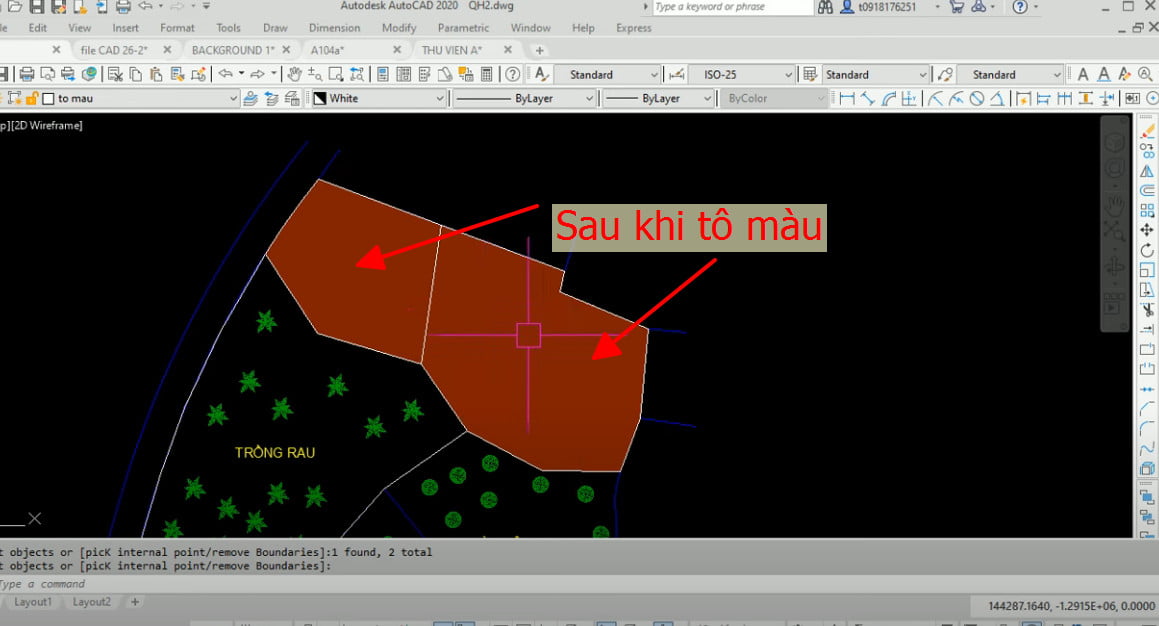Click the Find Text magnifier icon
This screenshot has width=1159, height=626.
[x=1145, y=74]
